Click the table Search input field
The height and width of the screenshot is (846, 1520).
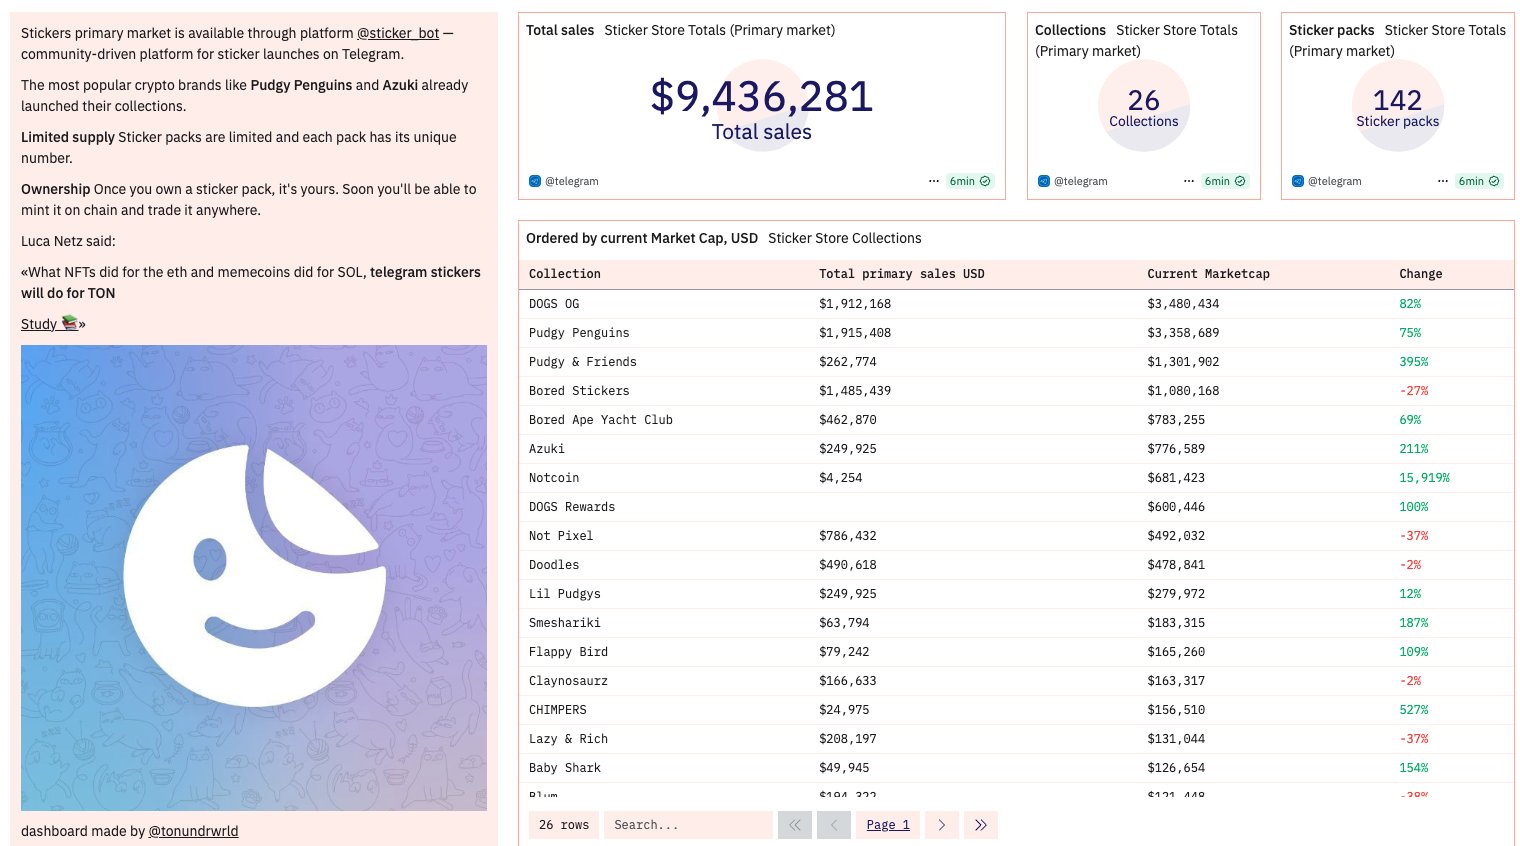tap(688, 825)
